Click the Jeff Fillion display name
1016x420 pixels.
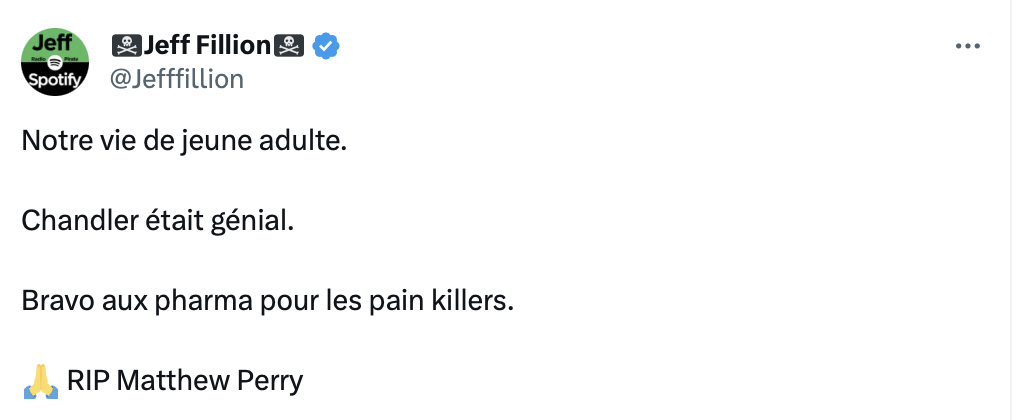207,45
